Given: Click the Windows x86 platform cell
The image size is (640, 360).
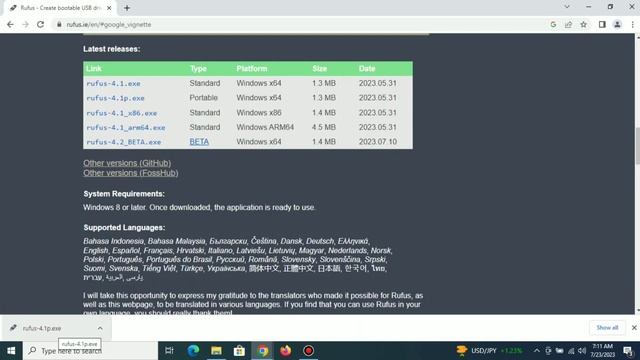Looking at the screenshot, I should 259,113.
